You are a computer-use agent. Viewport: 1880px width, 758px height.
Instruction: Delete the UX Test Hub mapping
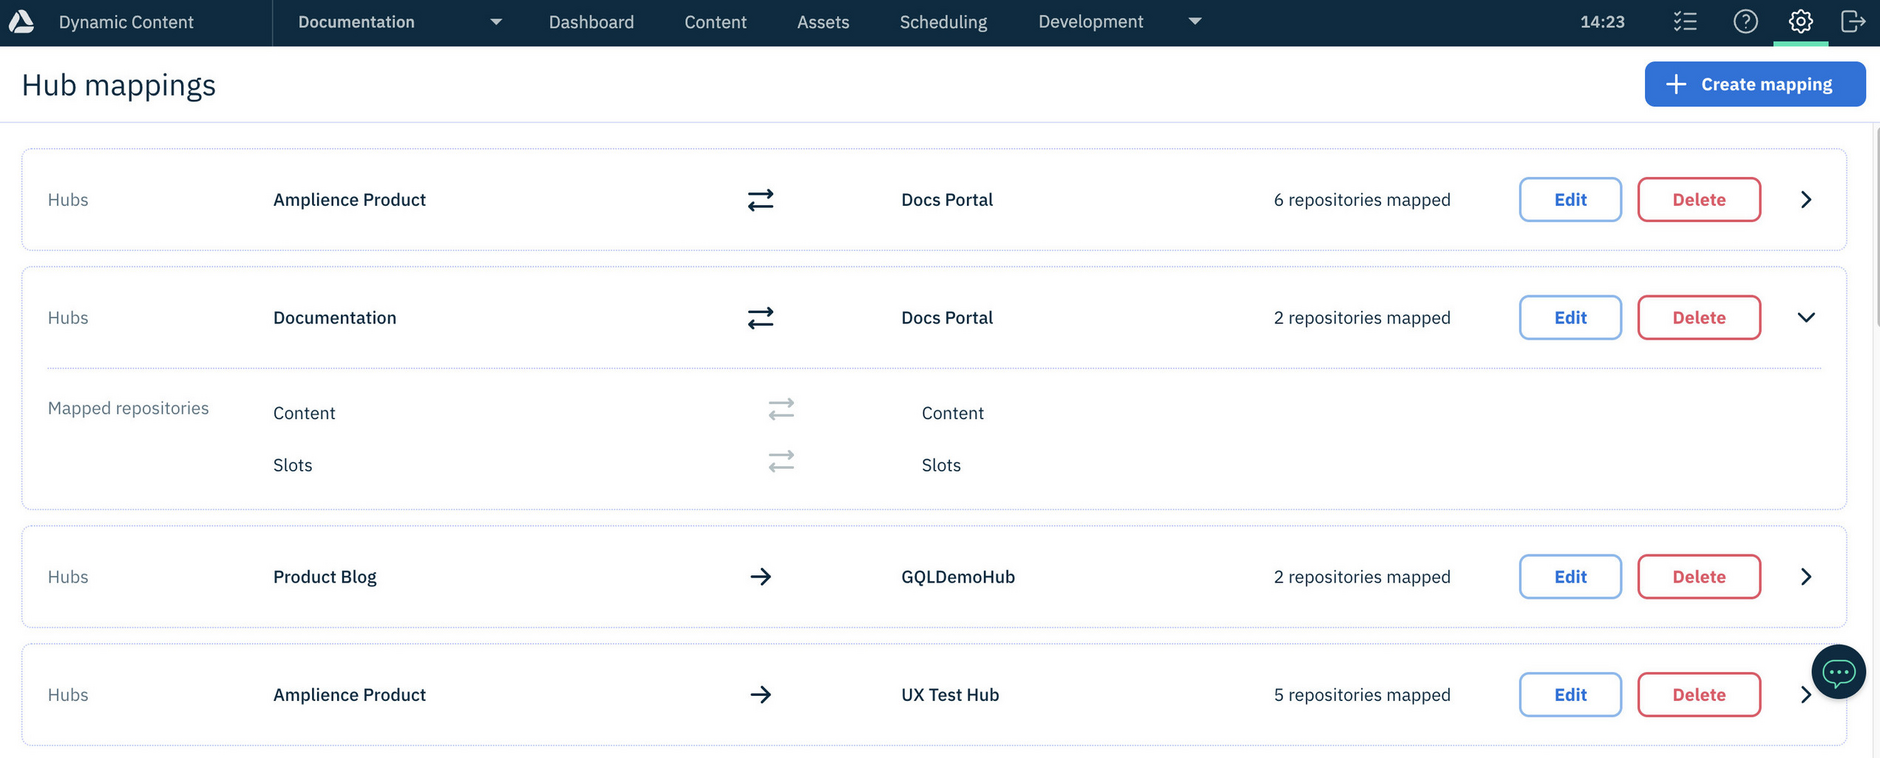click(1699, 695)
